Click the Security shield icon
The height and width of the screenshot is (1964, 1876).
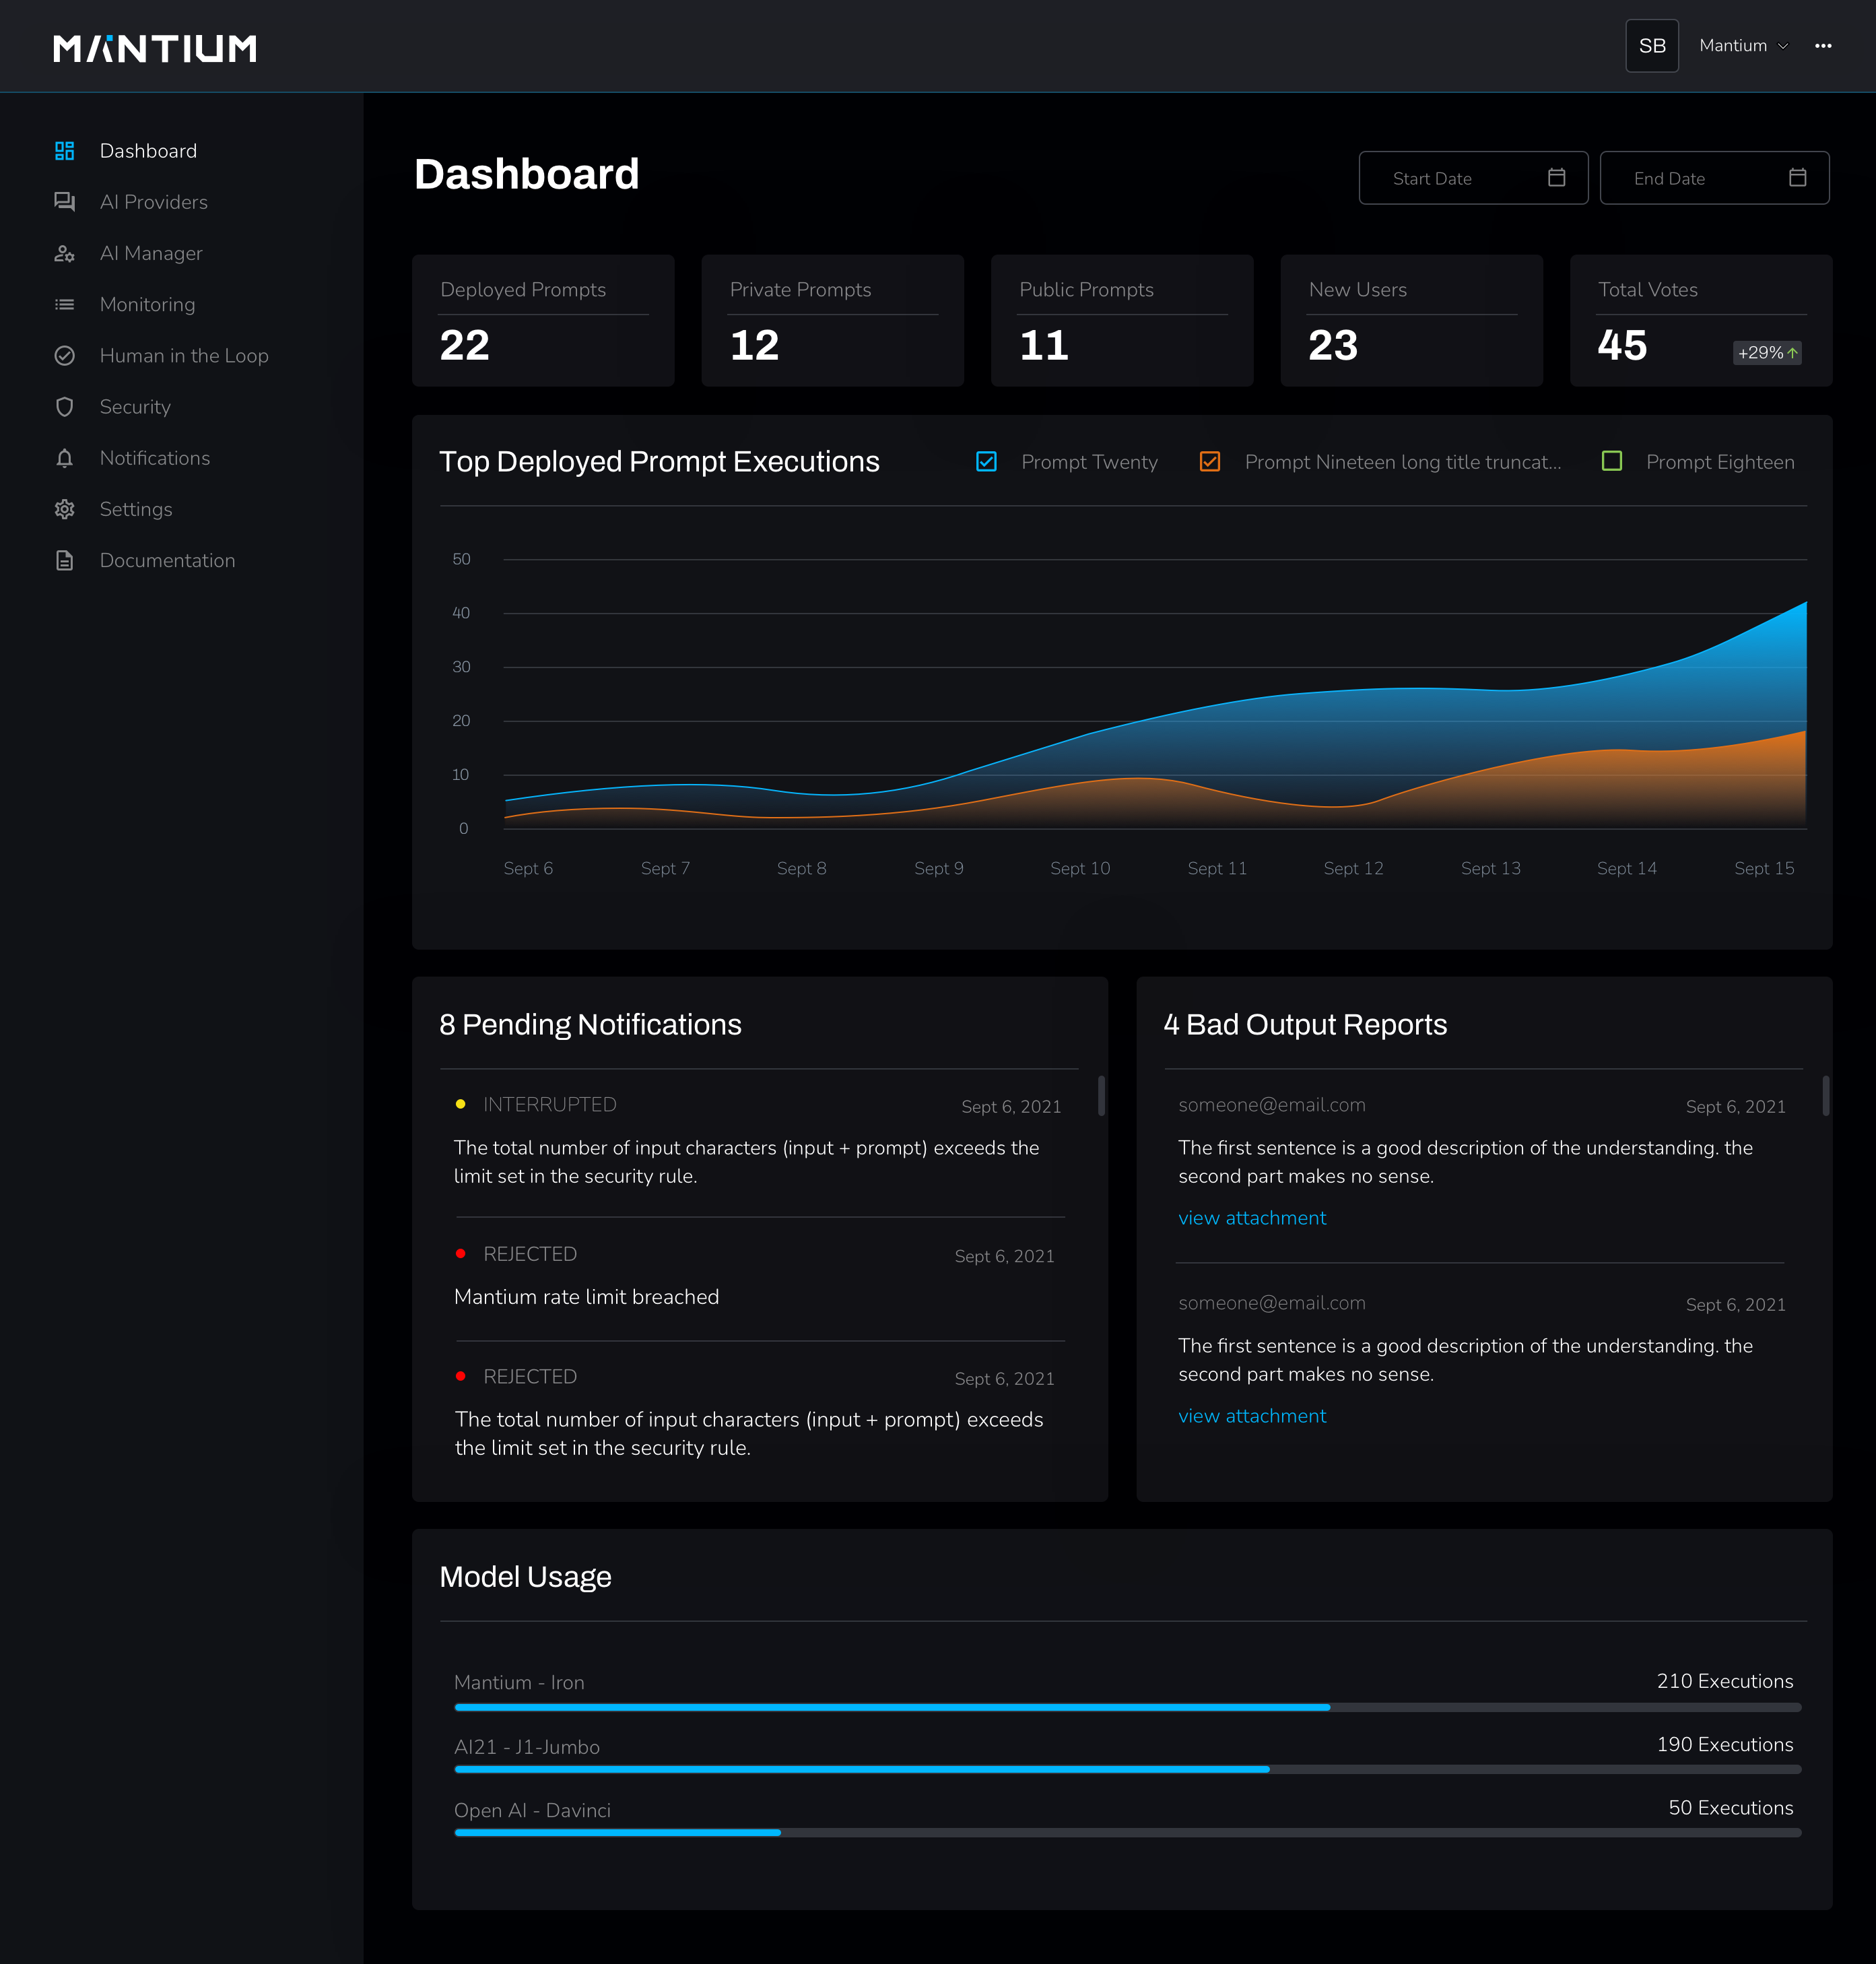(x=64, y=407)
